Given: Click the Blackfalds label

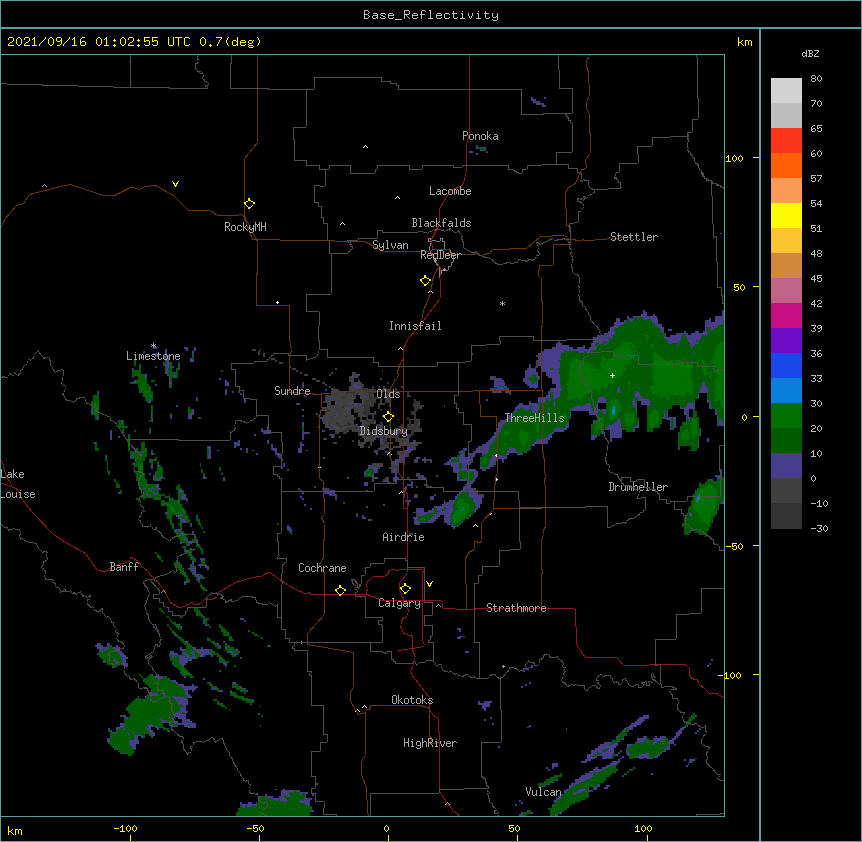Looking at the screenshot, I should tap(441, 223).
